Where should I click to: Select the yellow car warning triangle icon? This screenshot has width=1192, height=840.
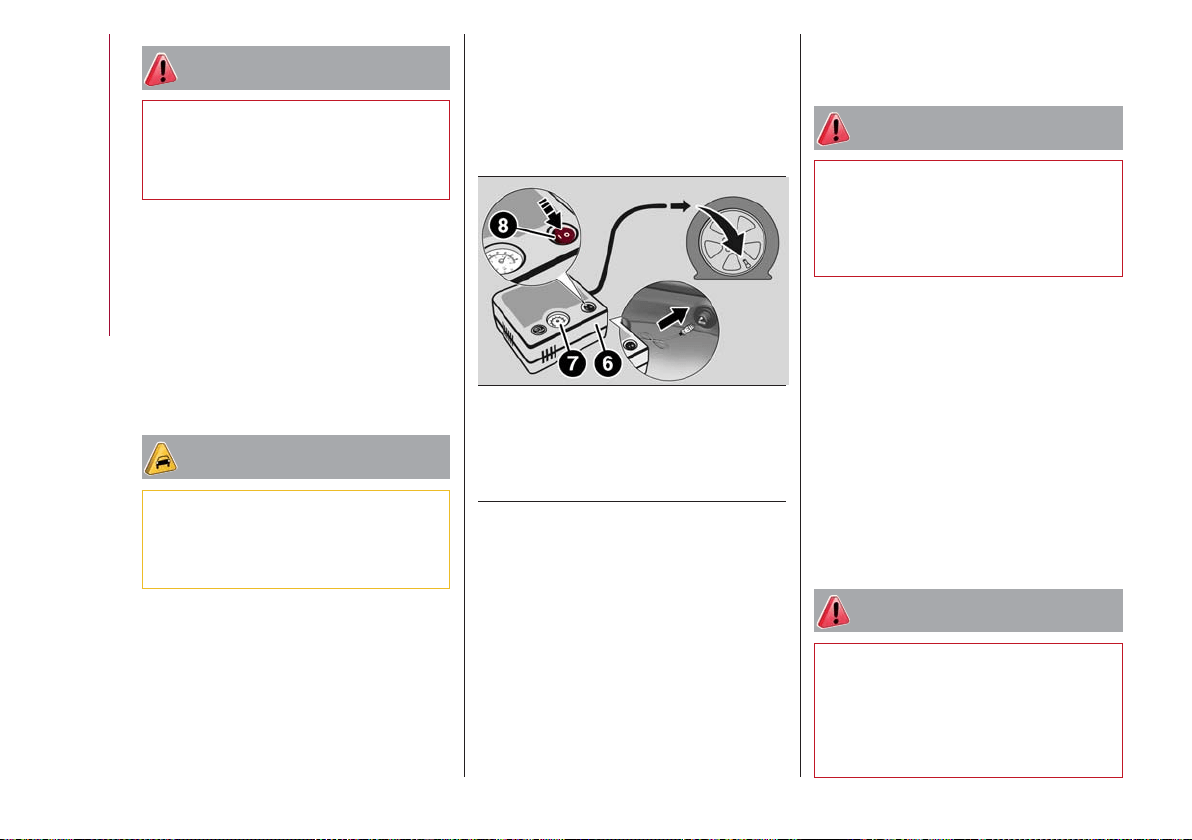pyautogui.click(x=160, y=458)
